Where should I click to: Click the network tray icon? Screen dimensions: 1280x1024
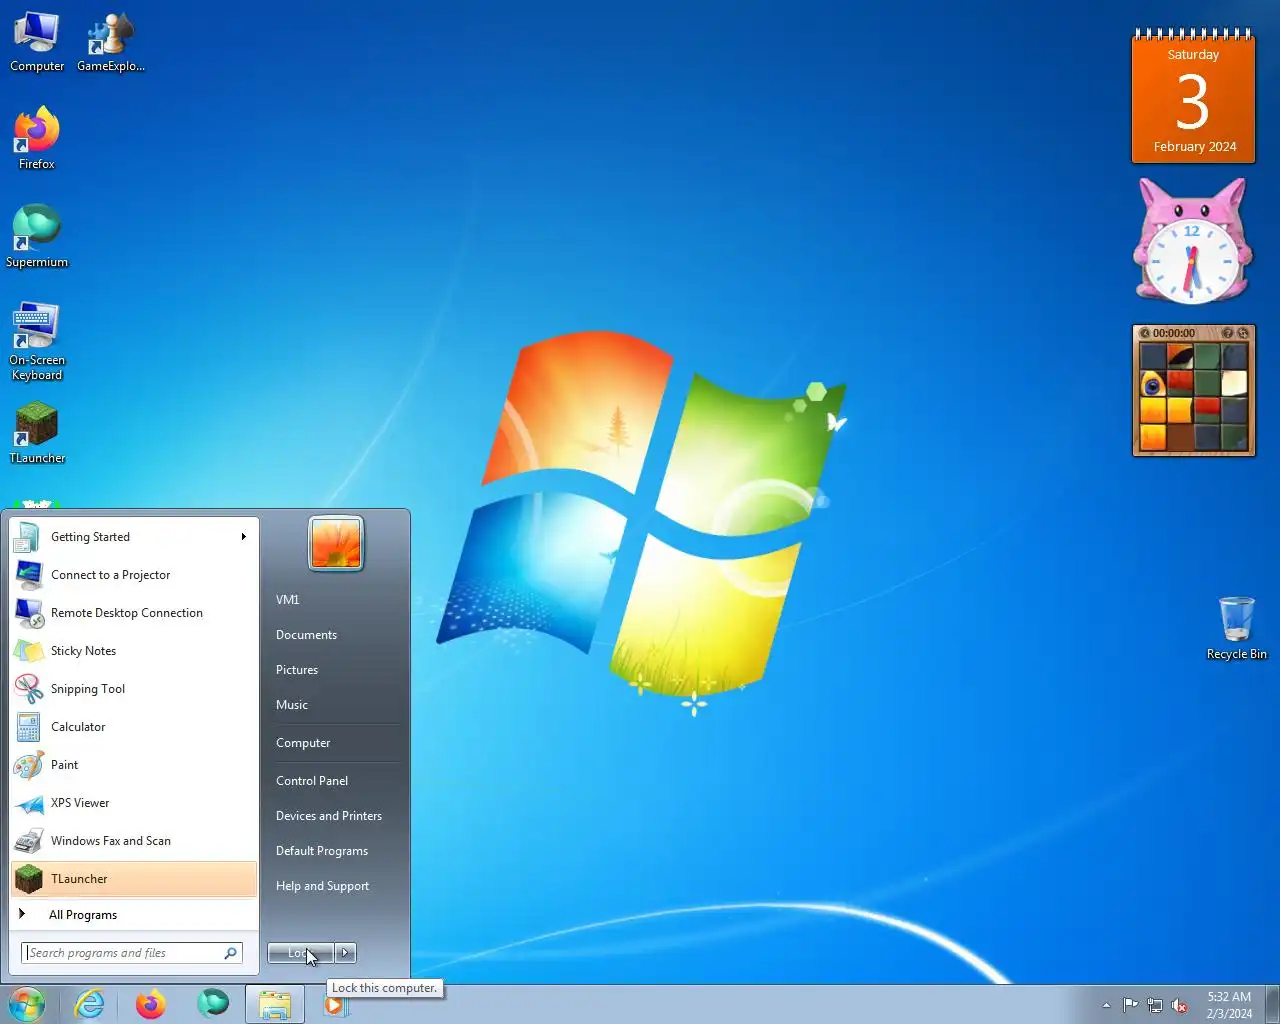(x=1155, y=1005)
